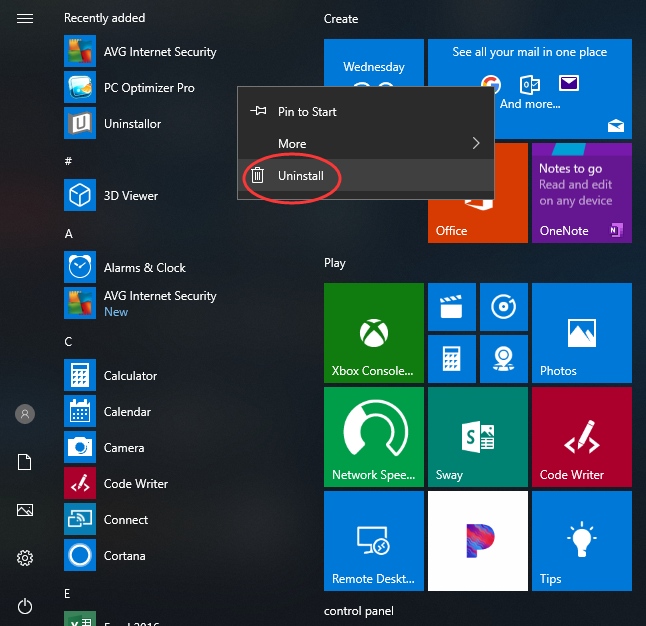Viewport: 646px width, 626px height.
Task: Open Network Speed Test tile
Action: 374,437
